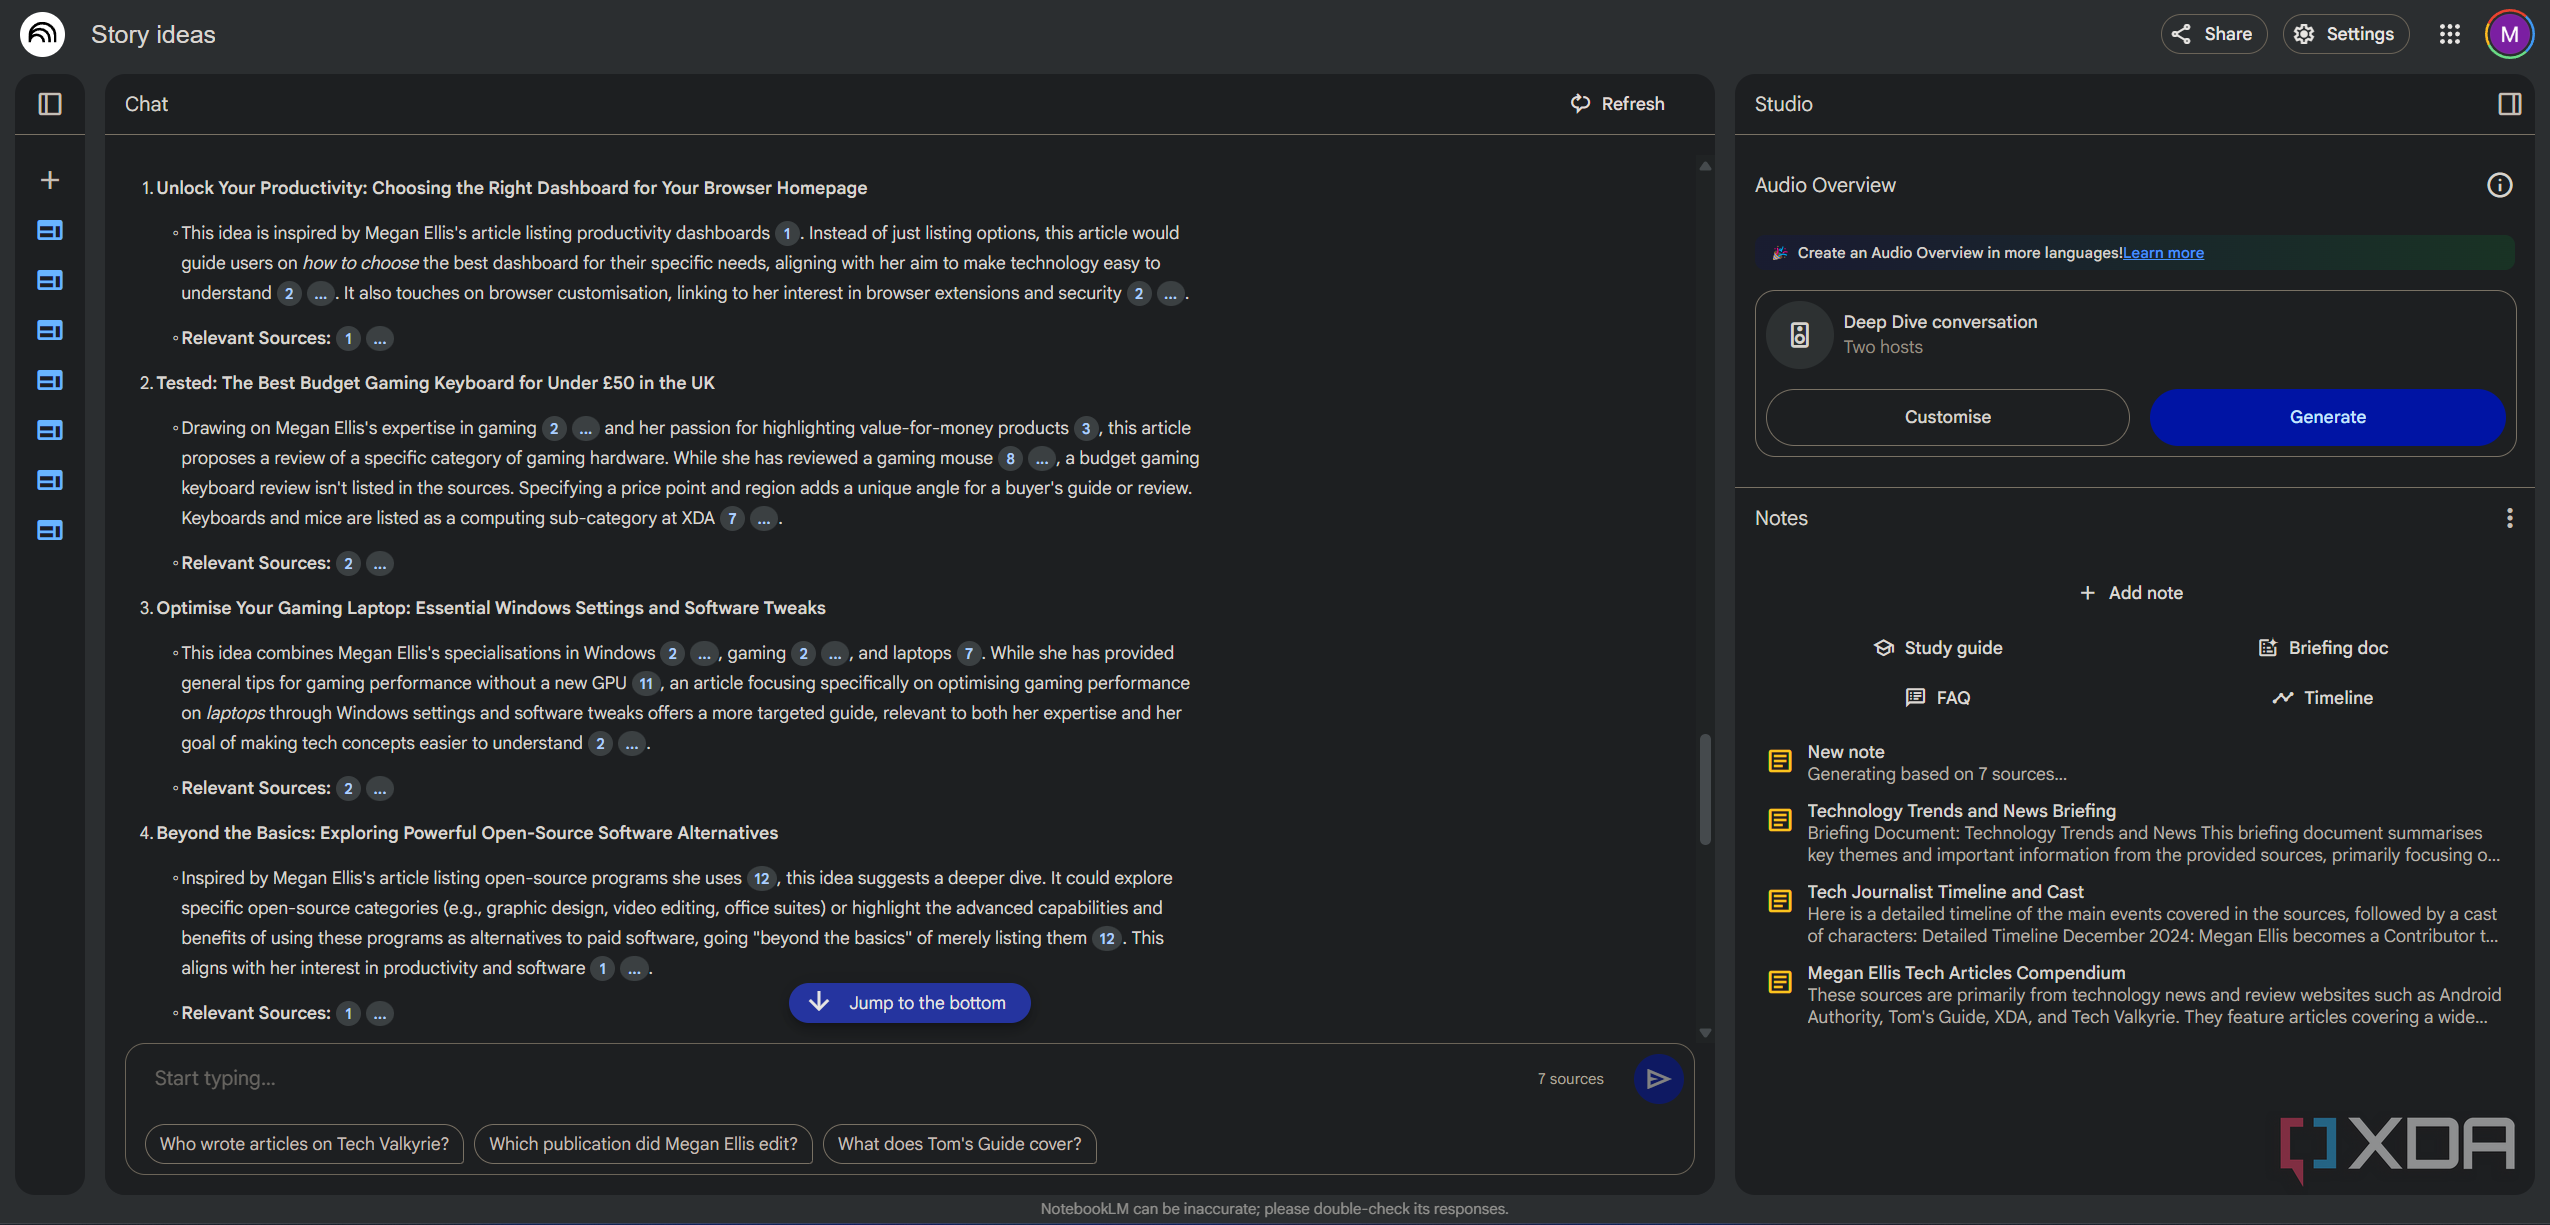The width and height of the screenshot is (2550, 1225).
Task: Create a Timeline
Action: [2322, 698]
